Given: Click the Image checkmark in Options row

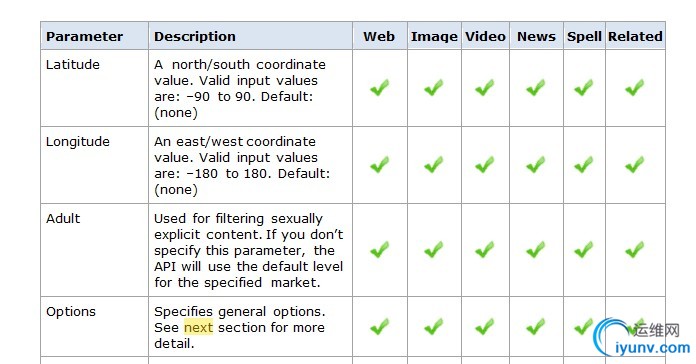Looking at the screenshot, I should [x=434, y=327].
